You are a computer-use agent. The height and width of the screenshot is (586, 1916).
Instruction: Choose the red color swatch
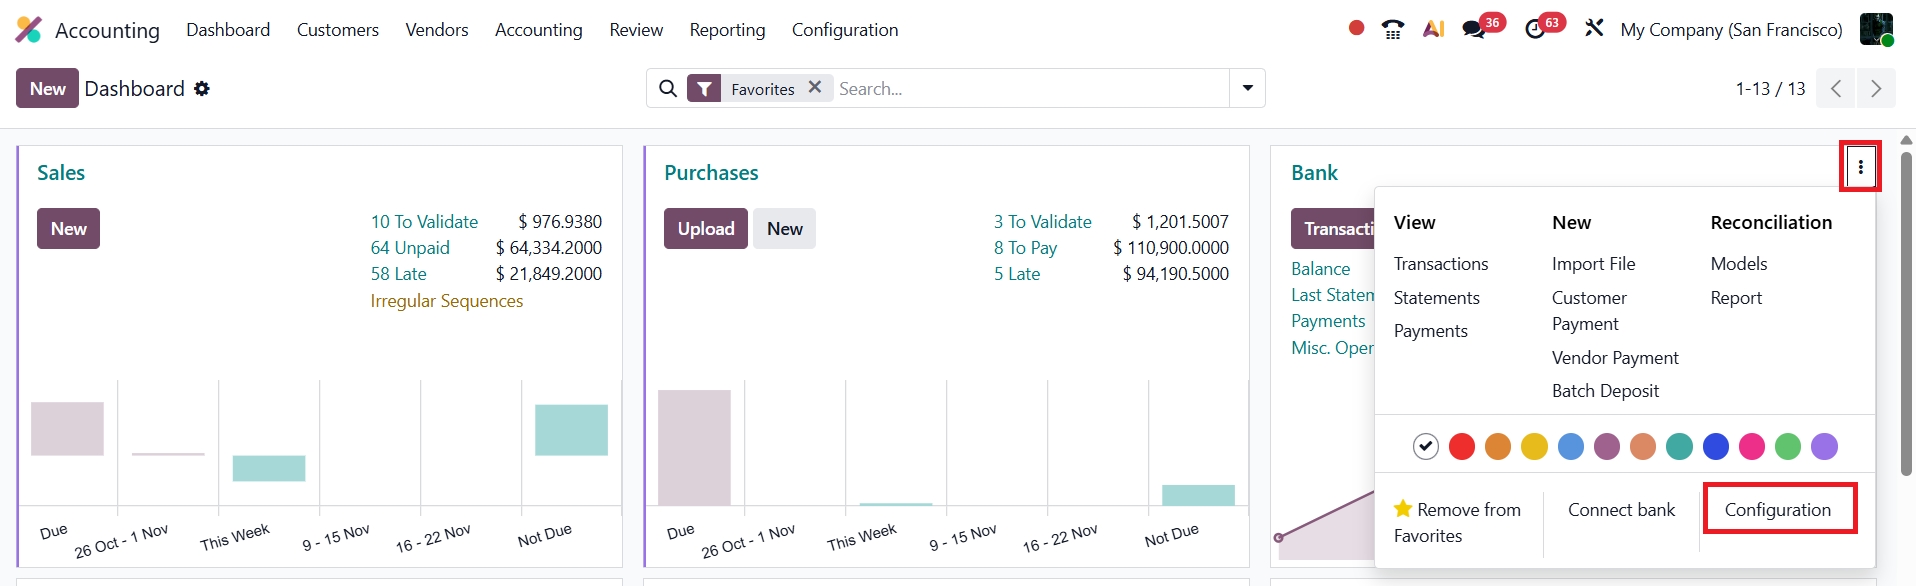pos(1462,447)
